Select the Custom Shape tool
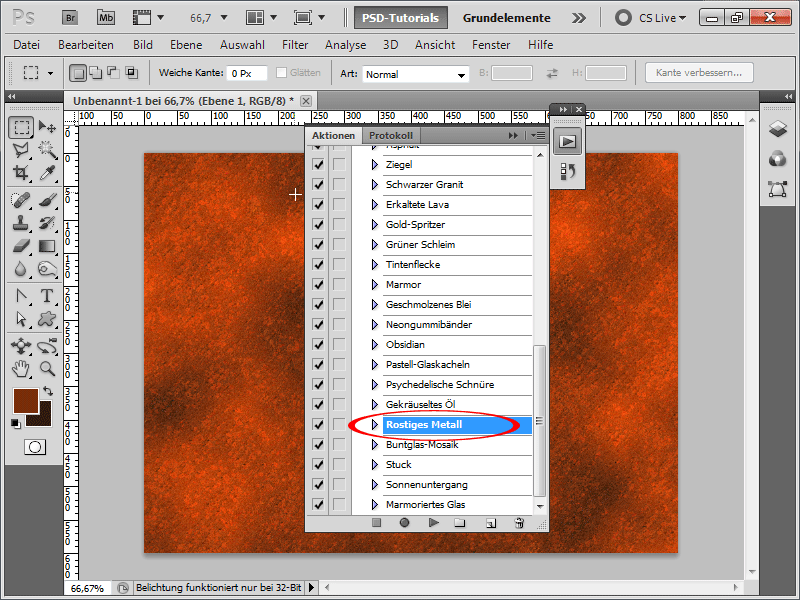Image resolution: width=800 pixels, height=600 pixels. [47, 319]
